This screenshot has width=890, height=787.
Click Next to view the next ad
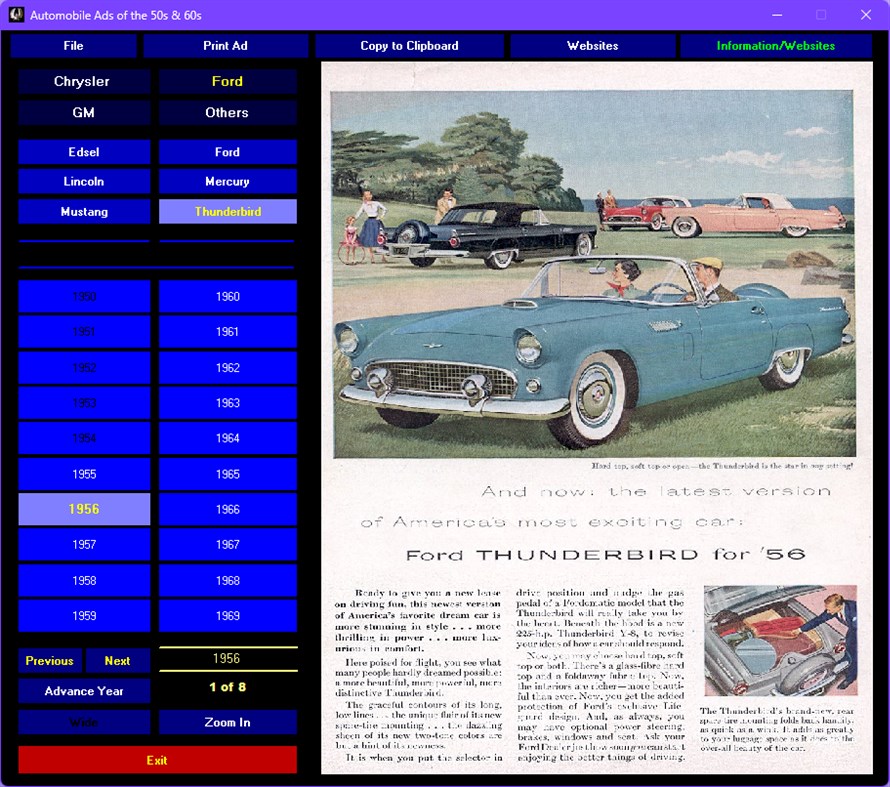coord(117,661)
